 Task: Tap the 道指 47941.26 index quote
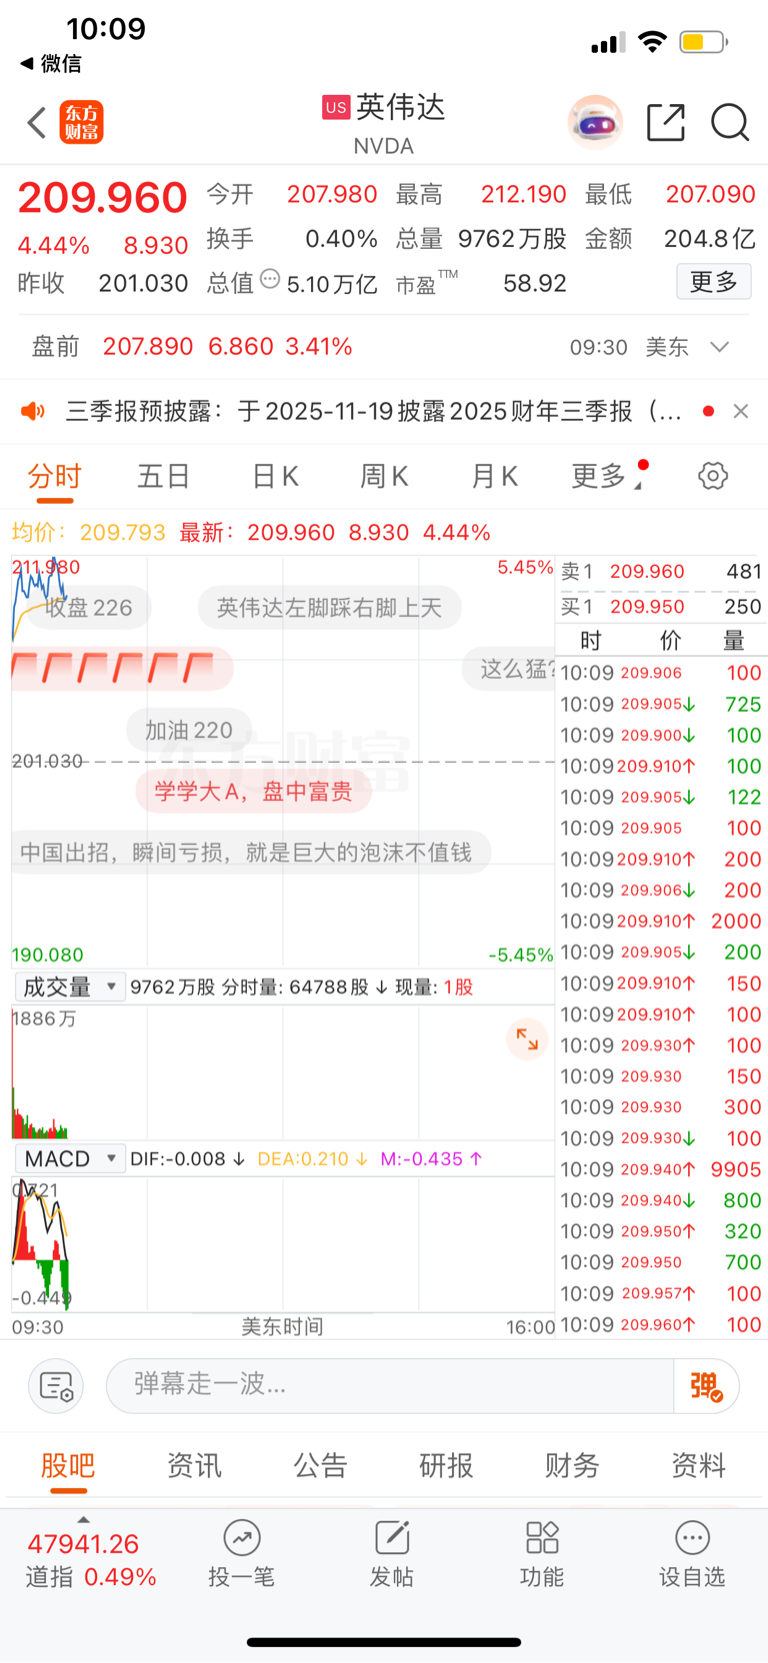point(91,1560)
